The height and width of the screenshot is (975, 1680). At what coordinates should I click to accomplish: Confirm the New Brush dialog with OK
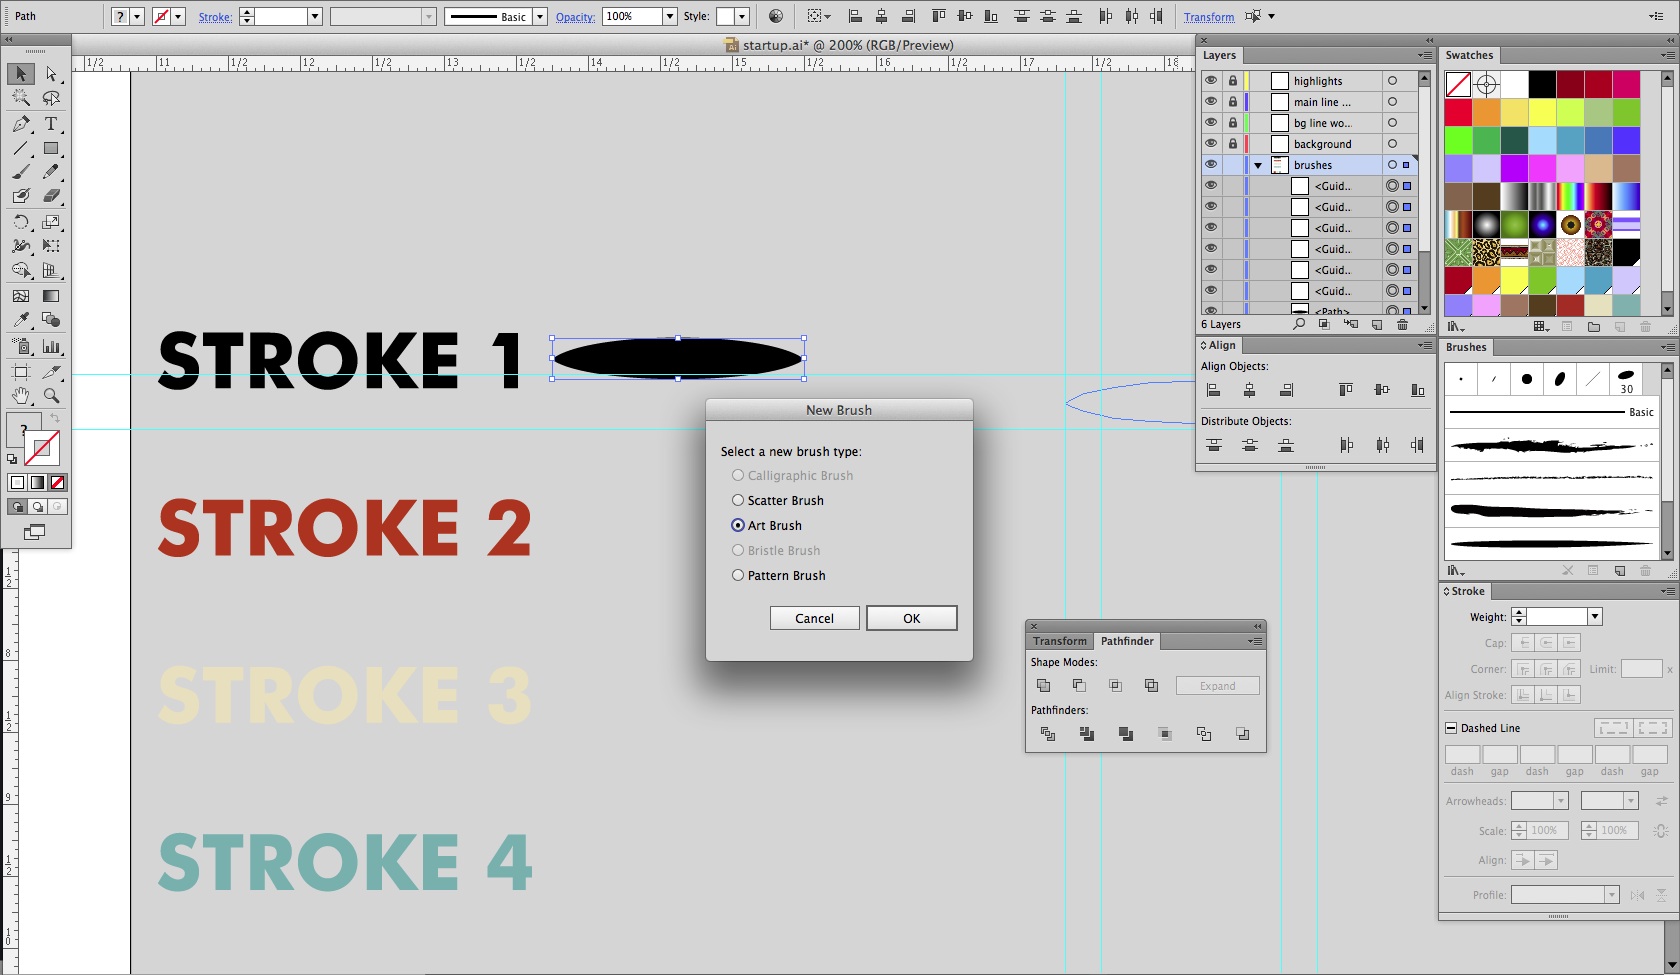tap(912, 618)
